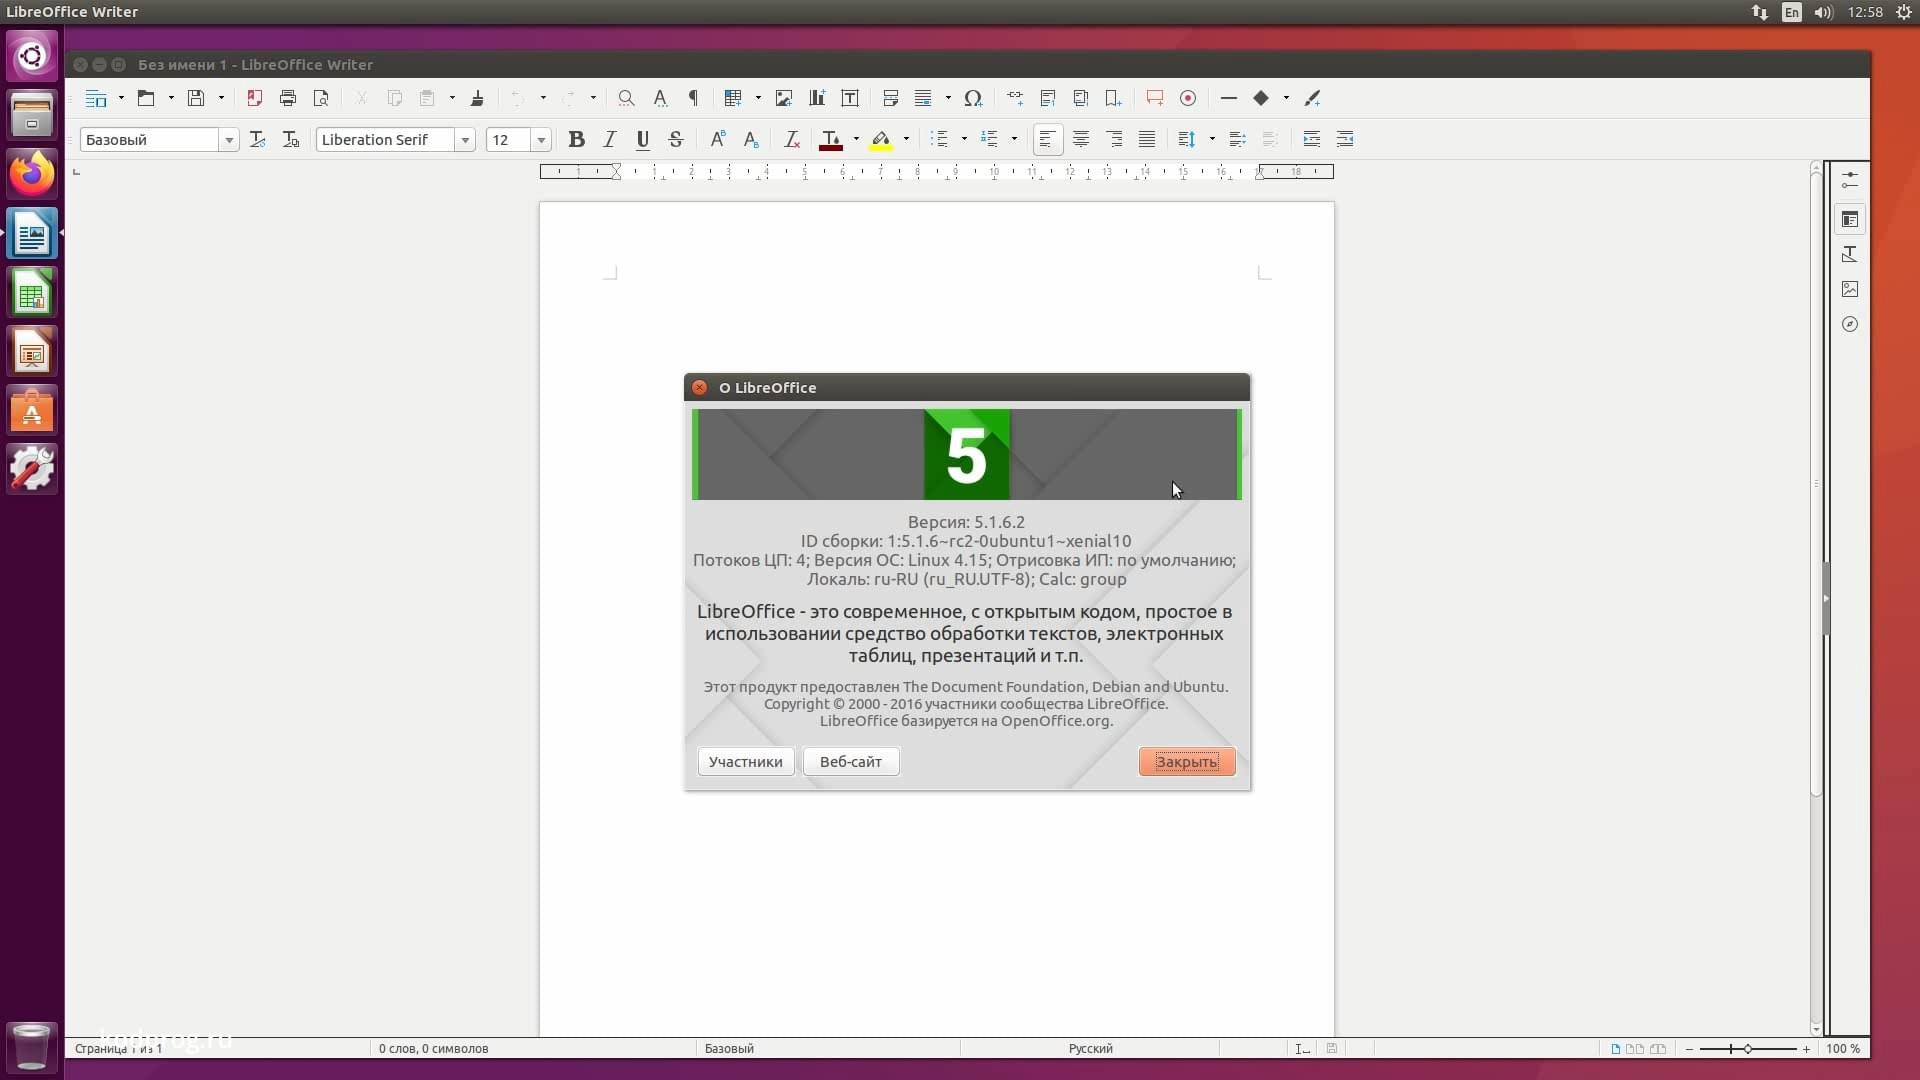Open sidebar Gallery deck icon
The width and height of the screenshot is (1920, 1080).
click(x=1850, y=289)
